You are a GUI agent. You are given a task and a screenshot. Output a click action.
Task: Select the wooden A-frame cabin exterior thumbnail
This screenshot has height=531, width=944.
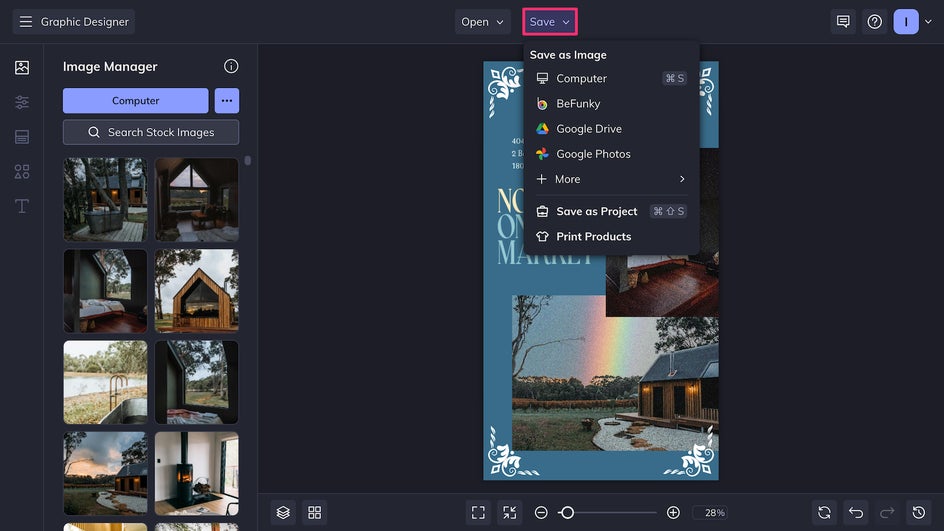tap(197, 291)
